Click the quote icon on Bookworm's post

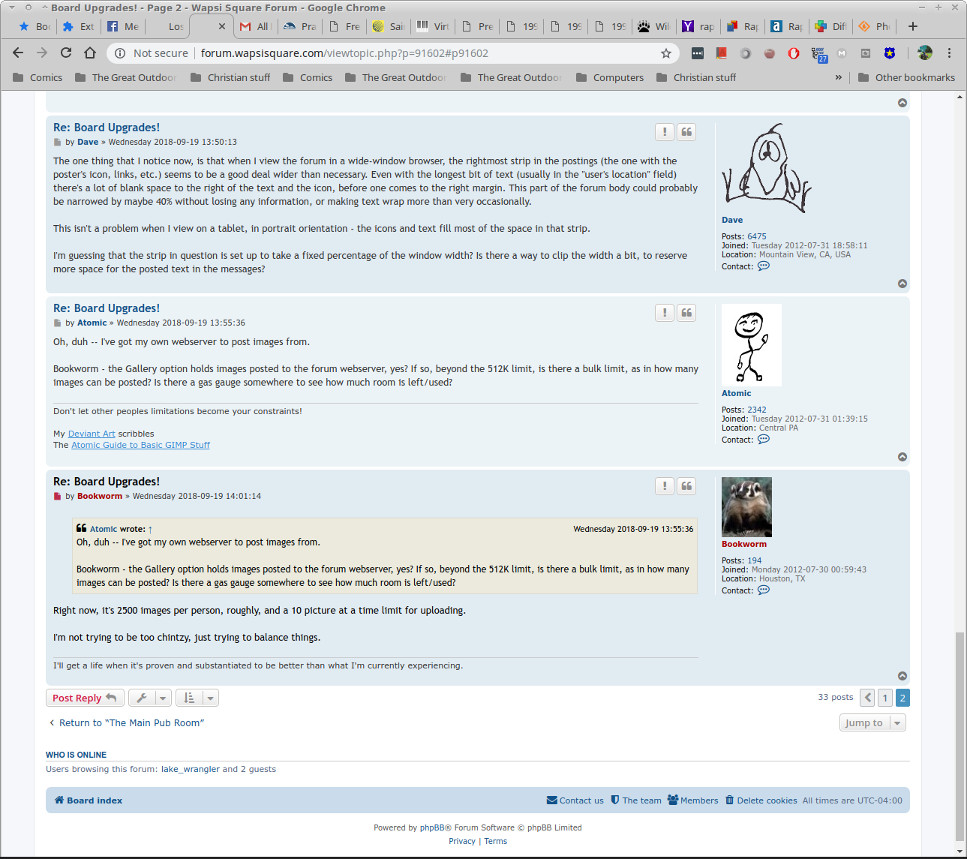(686, 486)
